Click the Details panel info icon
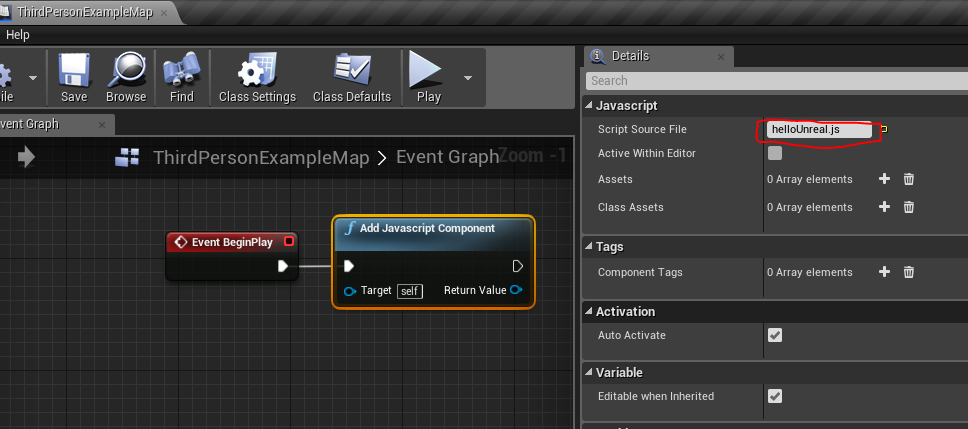This screenshot has height=429, width=968. (x=598, y=56)
